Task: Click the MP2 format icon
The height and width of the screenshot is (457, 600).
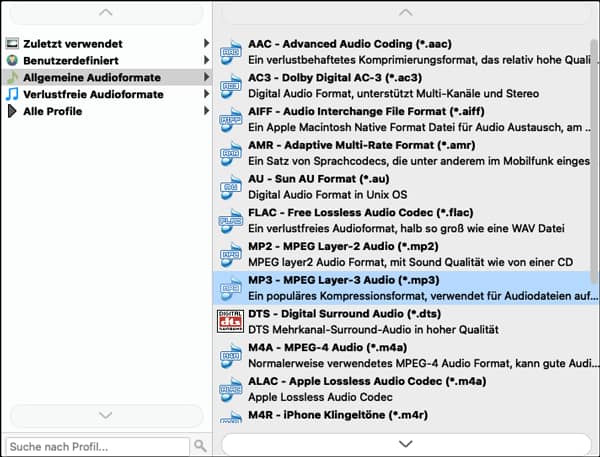Action: click(230, 254)
